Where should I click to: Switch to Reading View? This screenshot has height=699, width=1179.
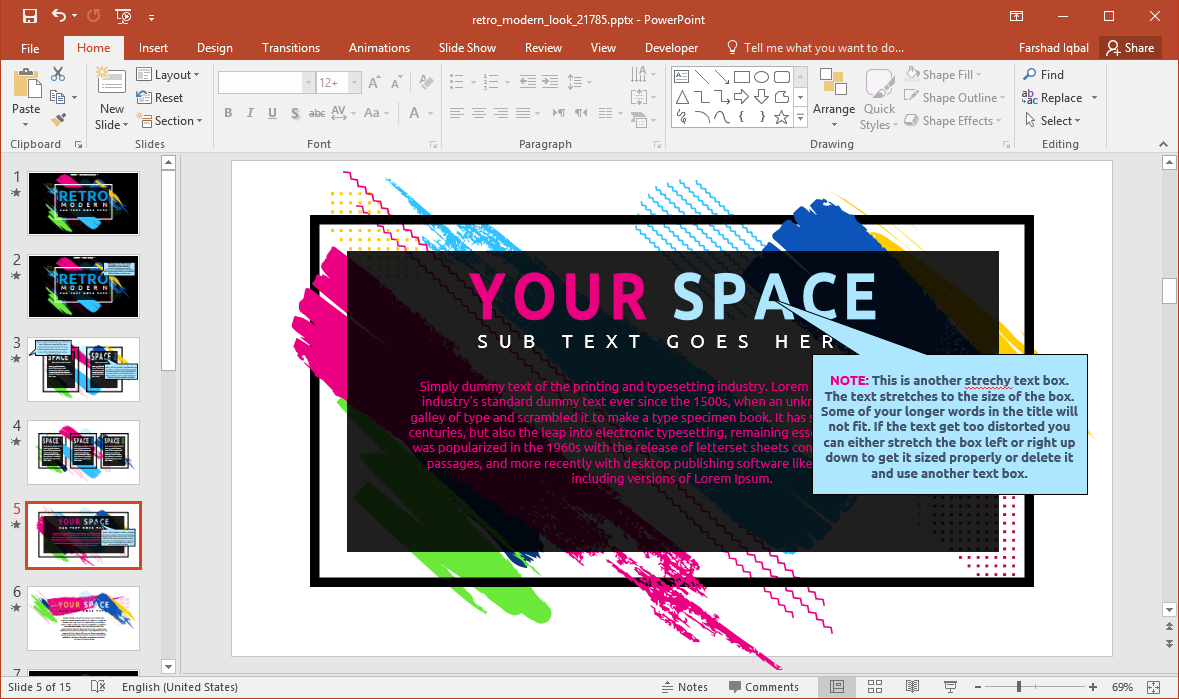[x=912, y=686]
